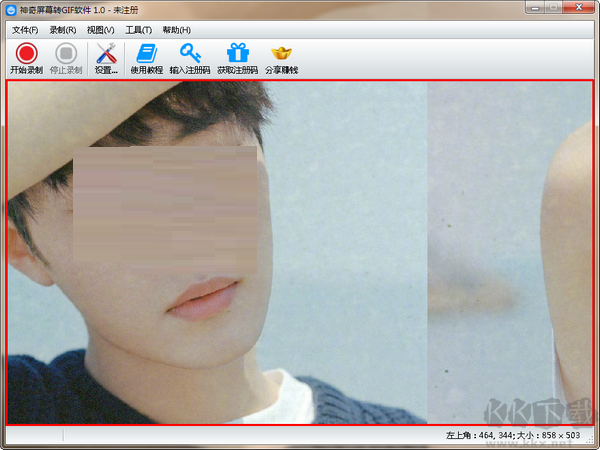Click the 获取注册码 gift box icon
The image size is (600, 450).
tap(237, 54)
